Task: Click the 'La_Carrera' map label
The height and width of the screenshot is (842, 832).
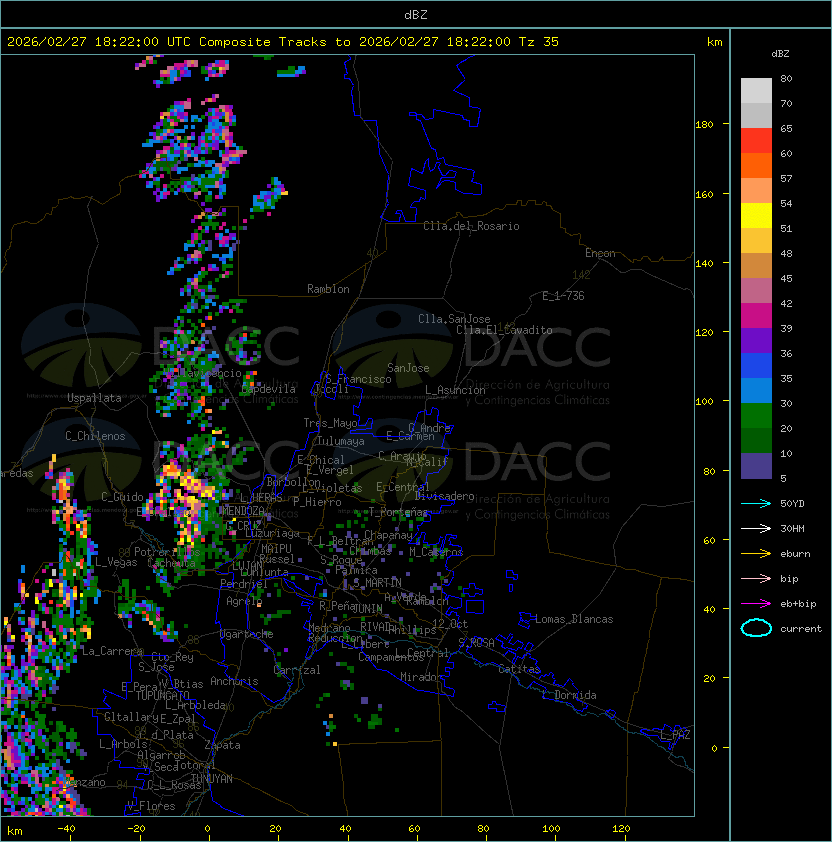Action: click(x=112, y=651)
